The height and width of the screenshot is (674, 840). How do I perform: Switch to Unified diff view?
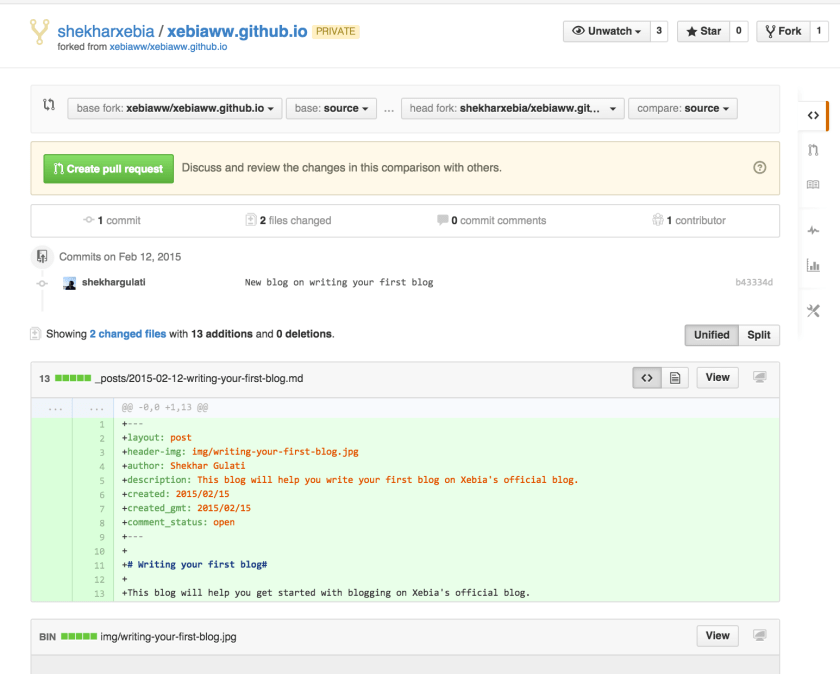click(711, 335)
